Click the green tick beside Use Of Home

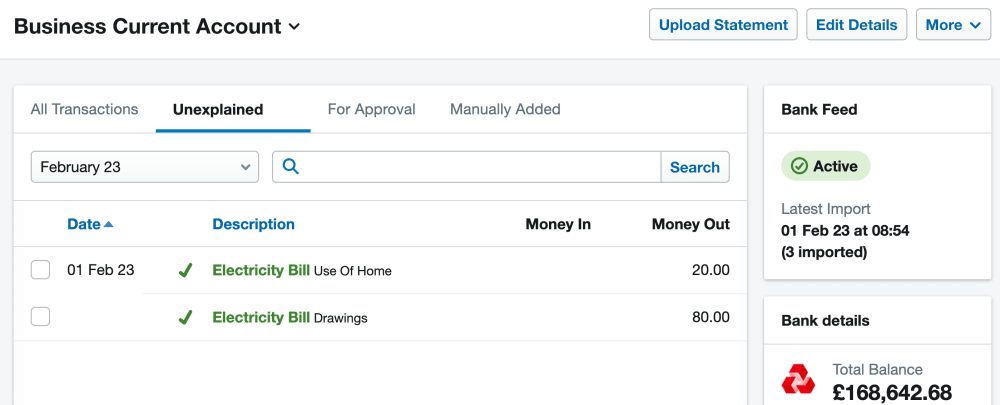[x=185, y=270]
